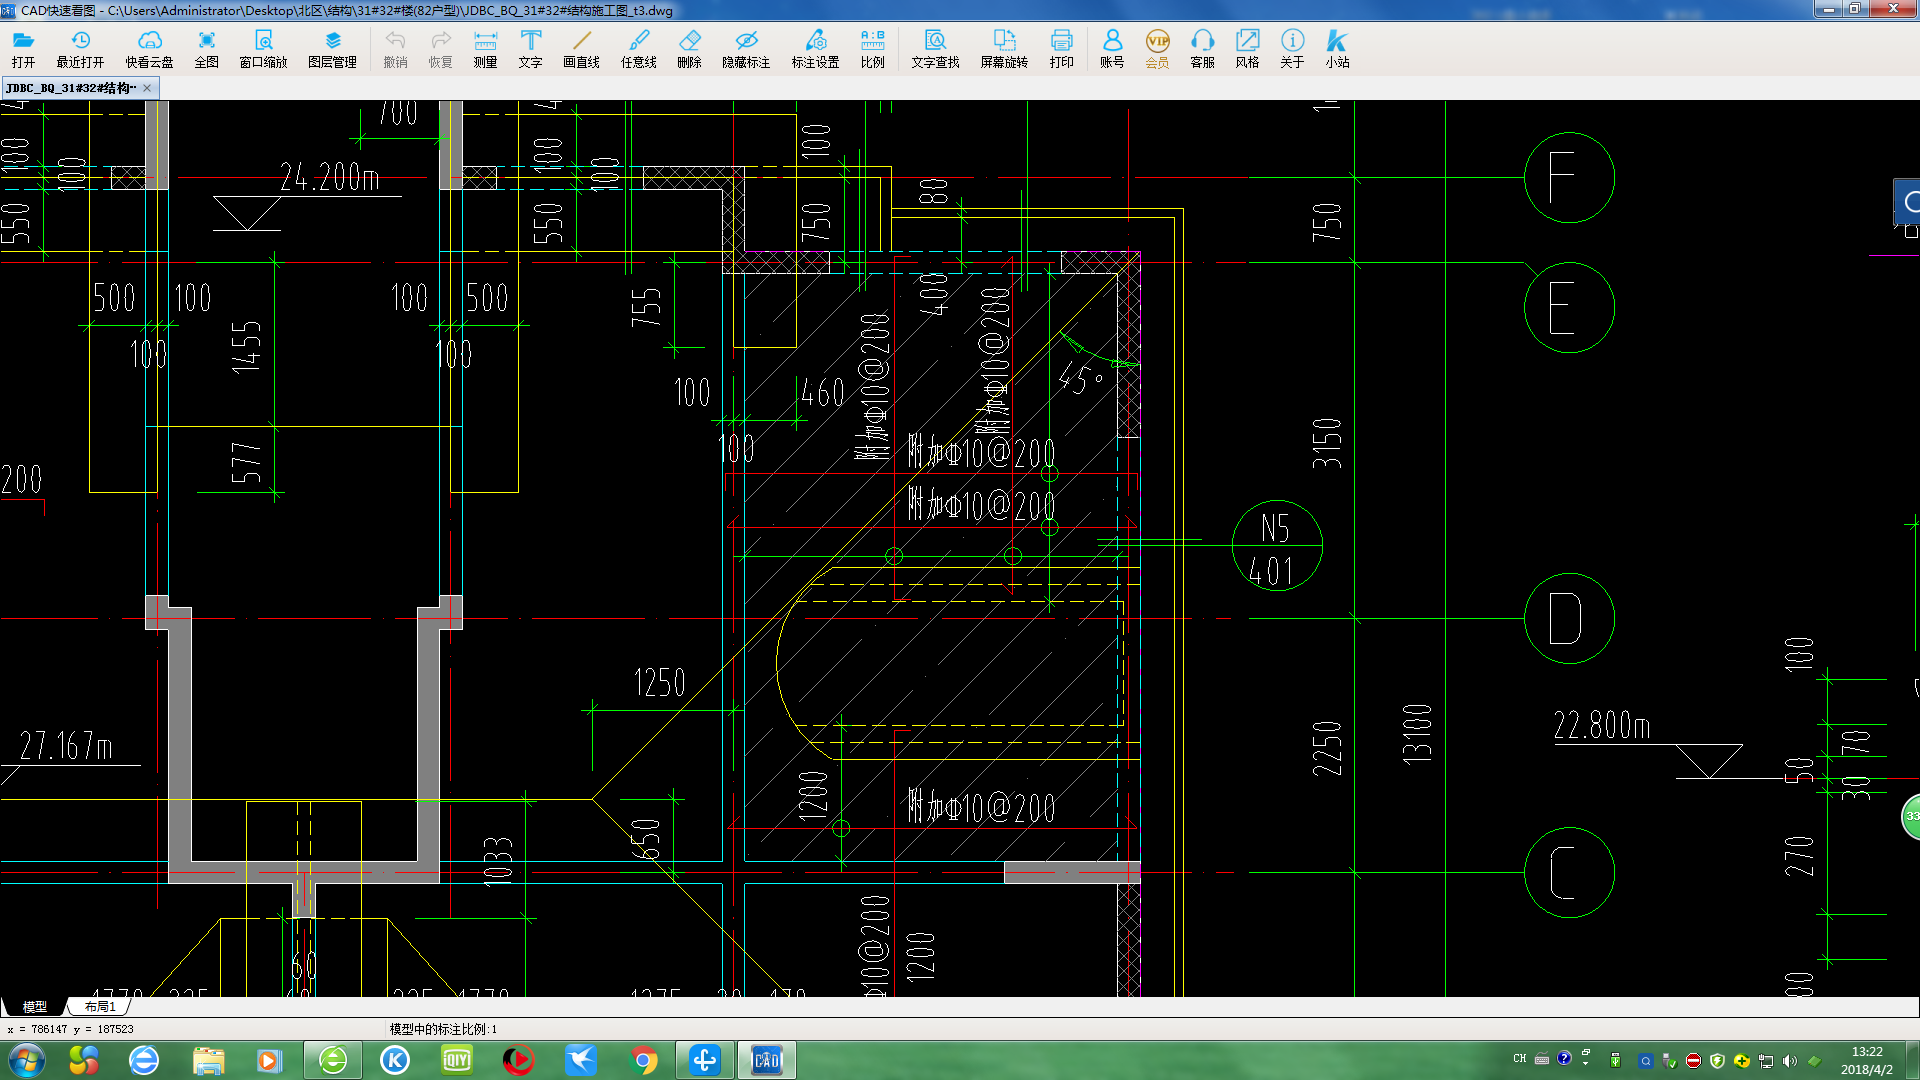Launch Internet Explorer from the taskbar
1920x1080 pixels.
click(144, 1060)
